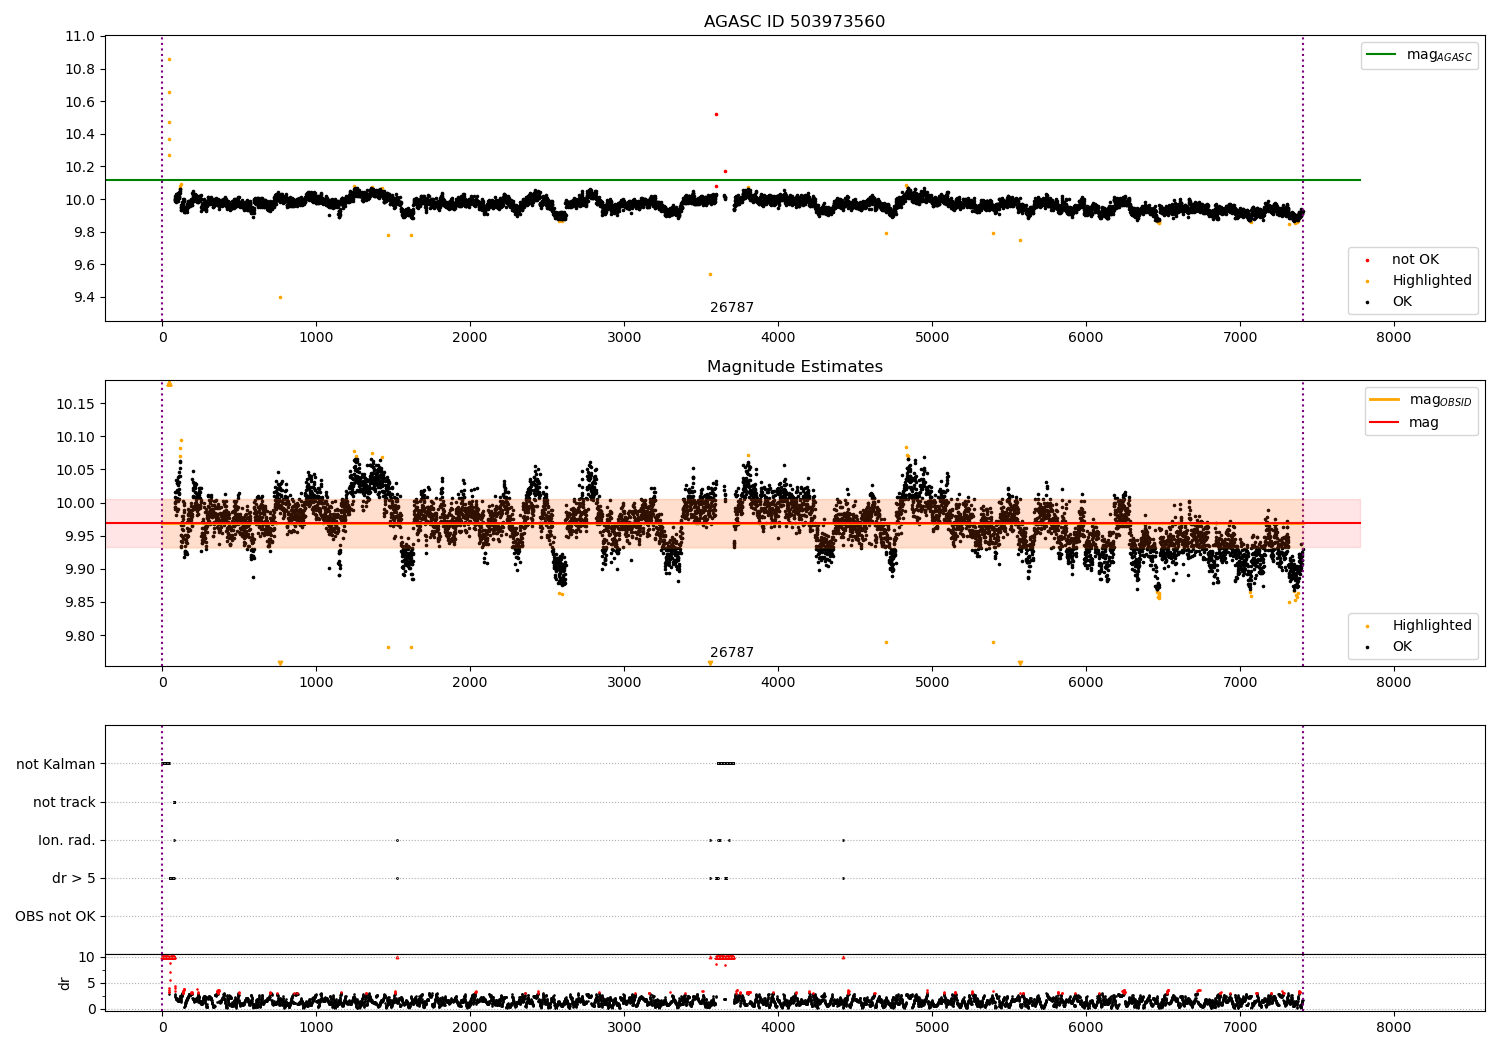Click y-axis tick '9.4' on top plot
The image size is (1500, 1050).
click(x=84, y=298)
